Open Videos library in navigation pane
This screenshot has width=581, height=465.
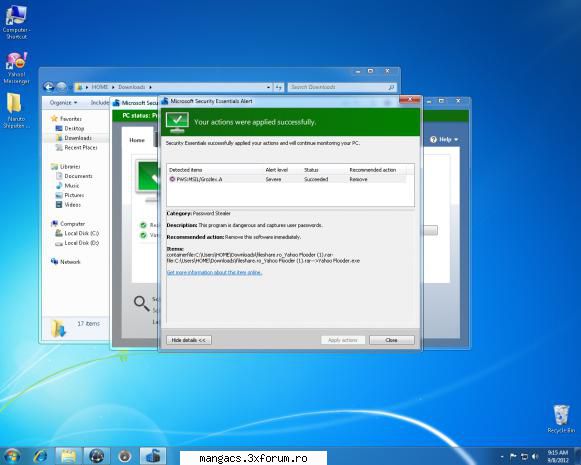[68, 205]
